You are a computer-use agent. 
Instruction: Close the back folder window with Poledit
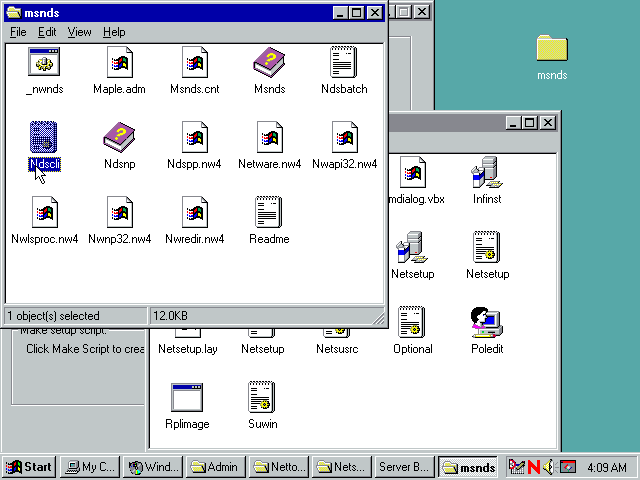click(x=548, y=122)
